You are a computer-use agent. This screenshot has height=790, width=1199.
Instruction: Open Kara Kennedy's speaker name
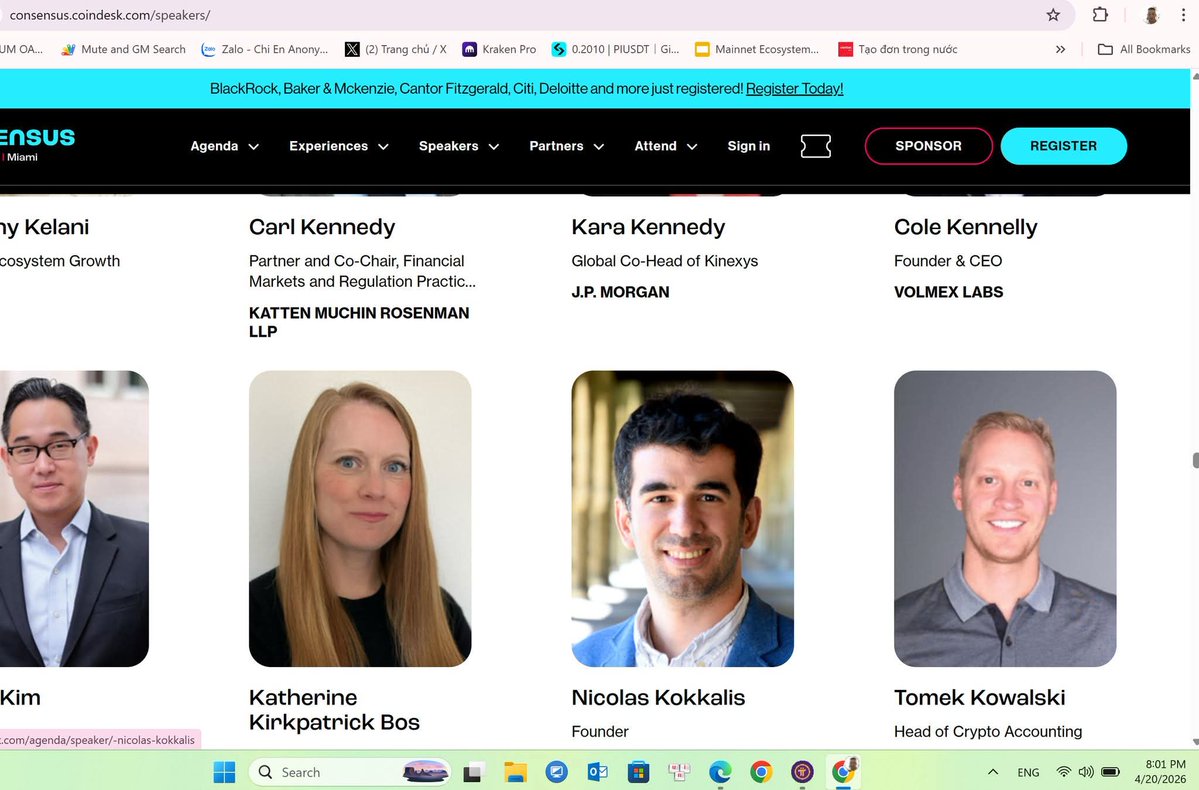click(x=648, y=227)
